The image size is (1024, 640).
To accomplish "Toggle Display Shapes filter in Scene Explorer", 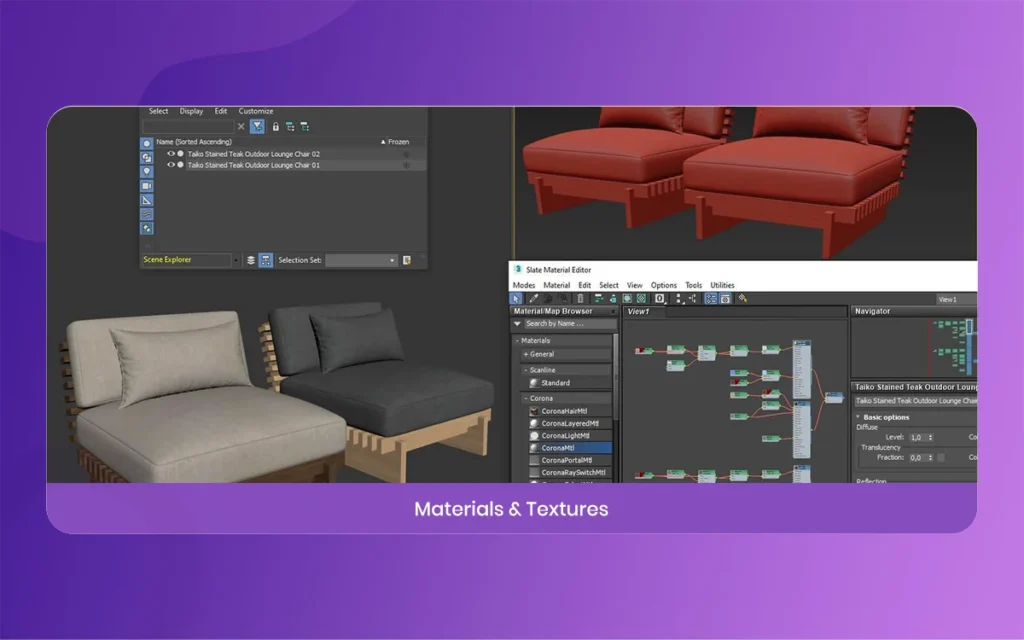I will (x=147, y=157).
